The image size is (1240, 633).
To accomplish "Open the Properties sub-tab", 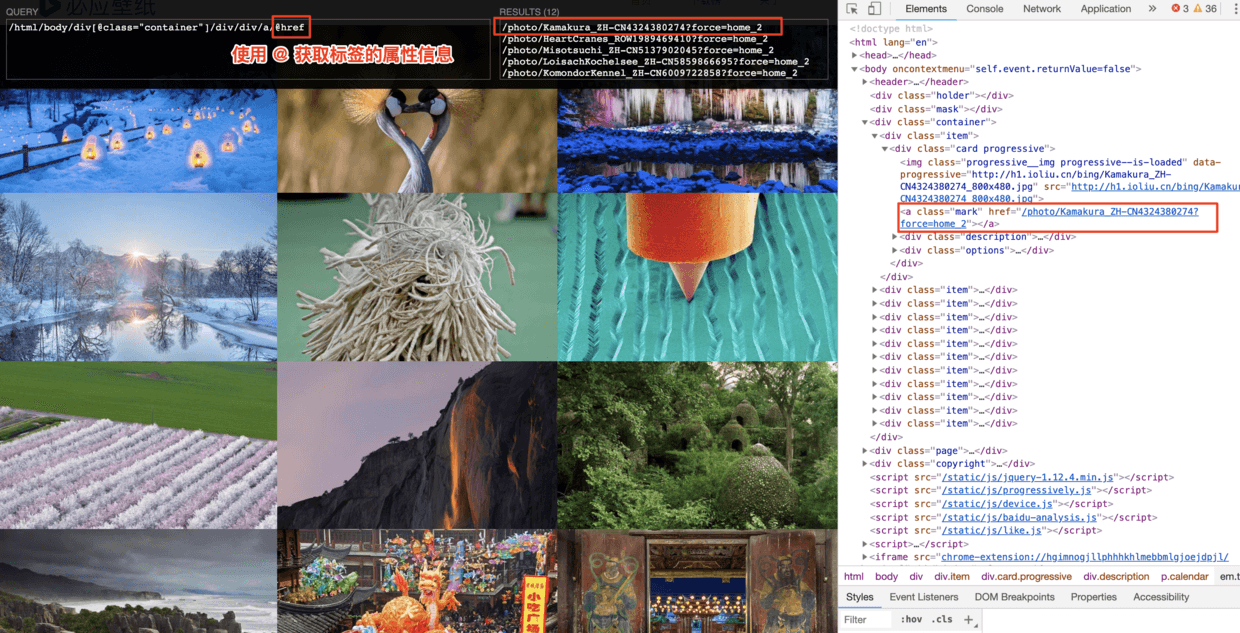I will [x=1094, y=597].
